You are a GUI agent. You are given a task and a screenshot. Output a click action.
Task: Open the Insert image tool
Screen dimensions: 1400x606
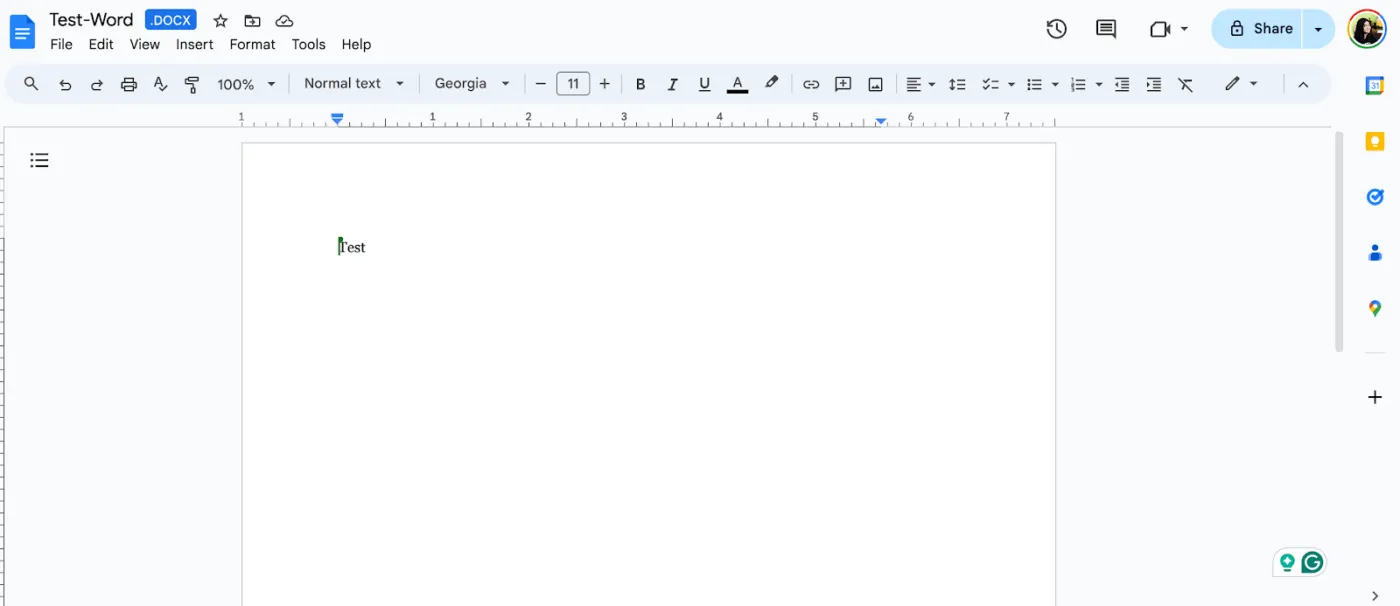click(875, 84)
